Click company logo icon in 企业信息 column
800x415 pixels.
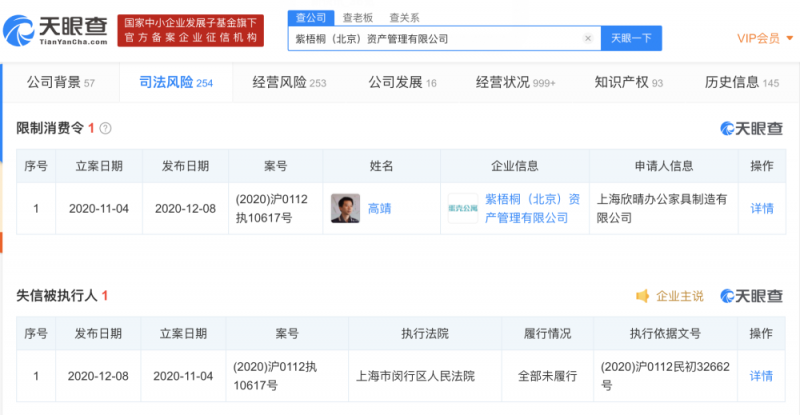[x=462, y=208]
